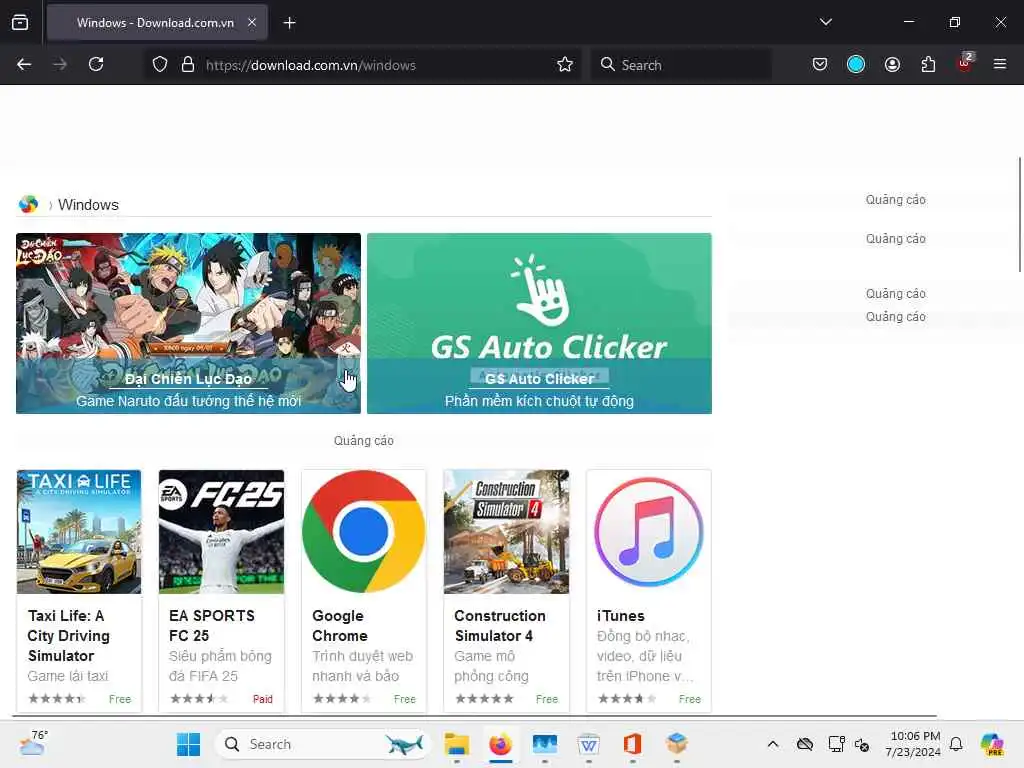This screenshot has width=1024, height=768.
Task: Open Save to Pocket icon
Action: (820, 64)
